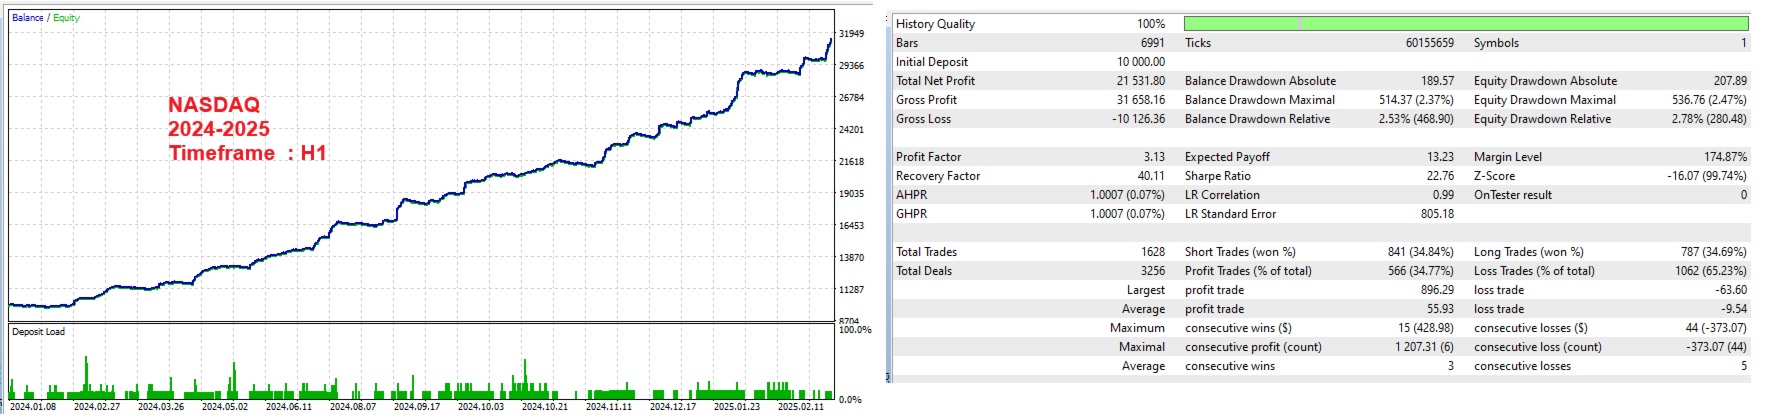Click the Margin Level value 174.87%
Screen dimensions: 1780x418
(1726, 157)
